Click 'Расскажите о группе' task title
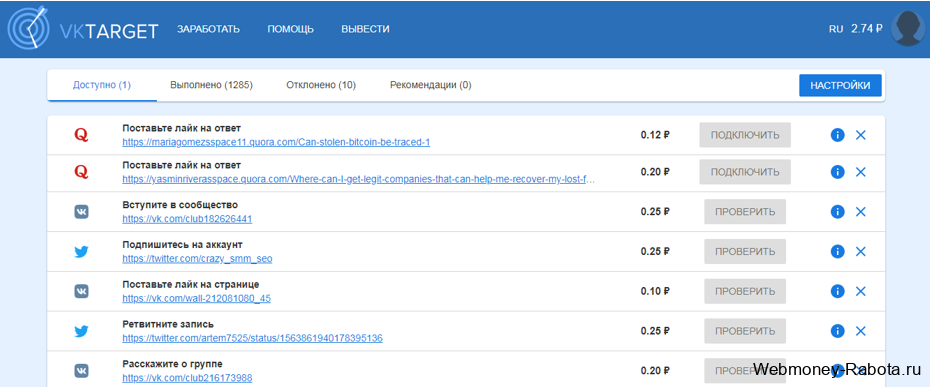 click(x=173, y=364)
